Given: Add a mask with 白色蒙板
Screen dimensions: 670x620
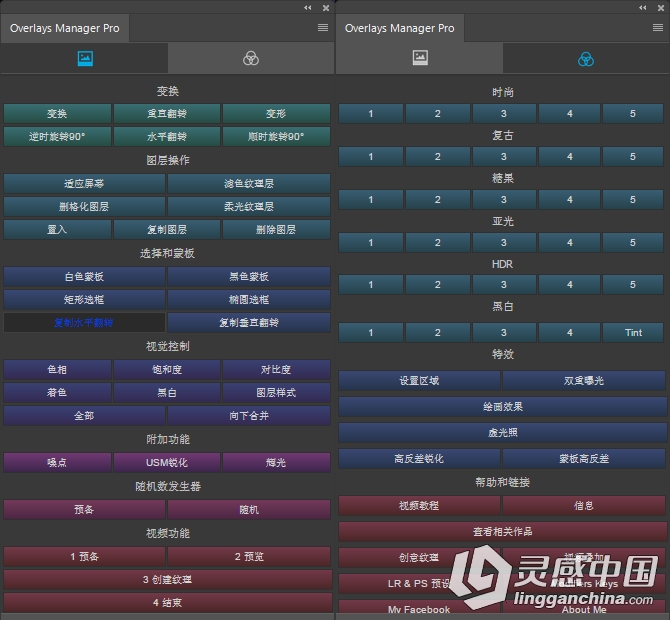Looking at the screenshot, I should [84, 277].
